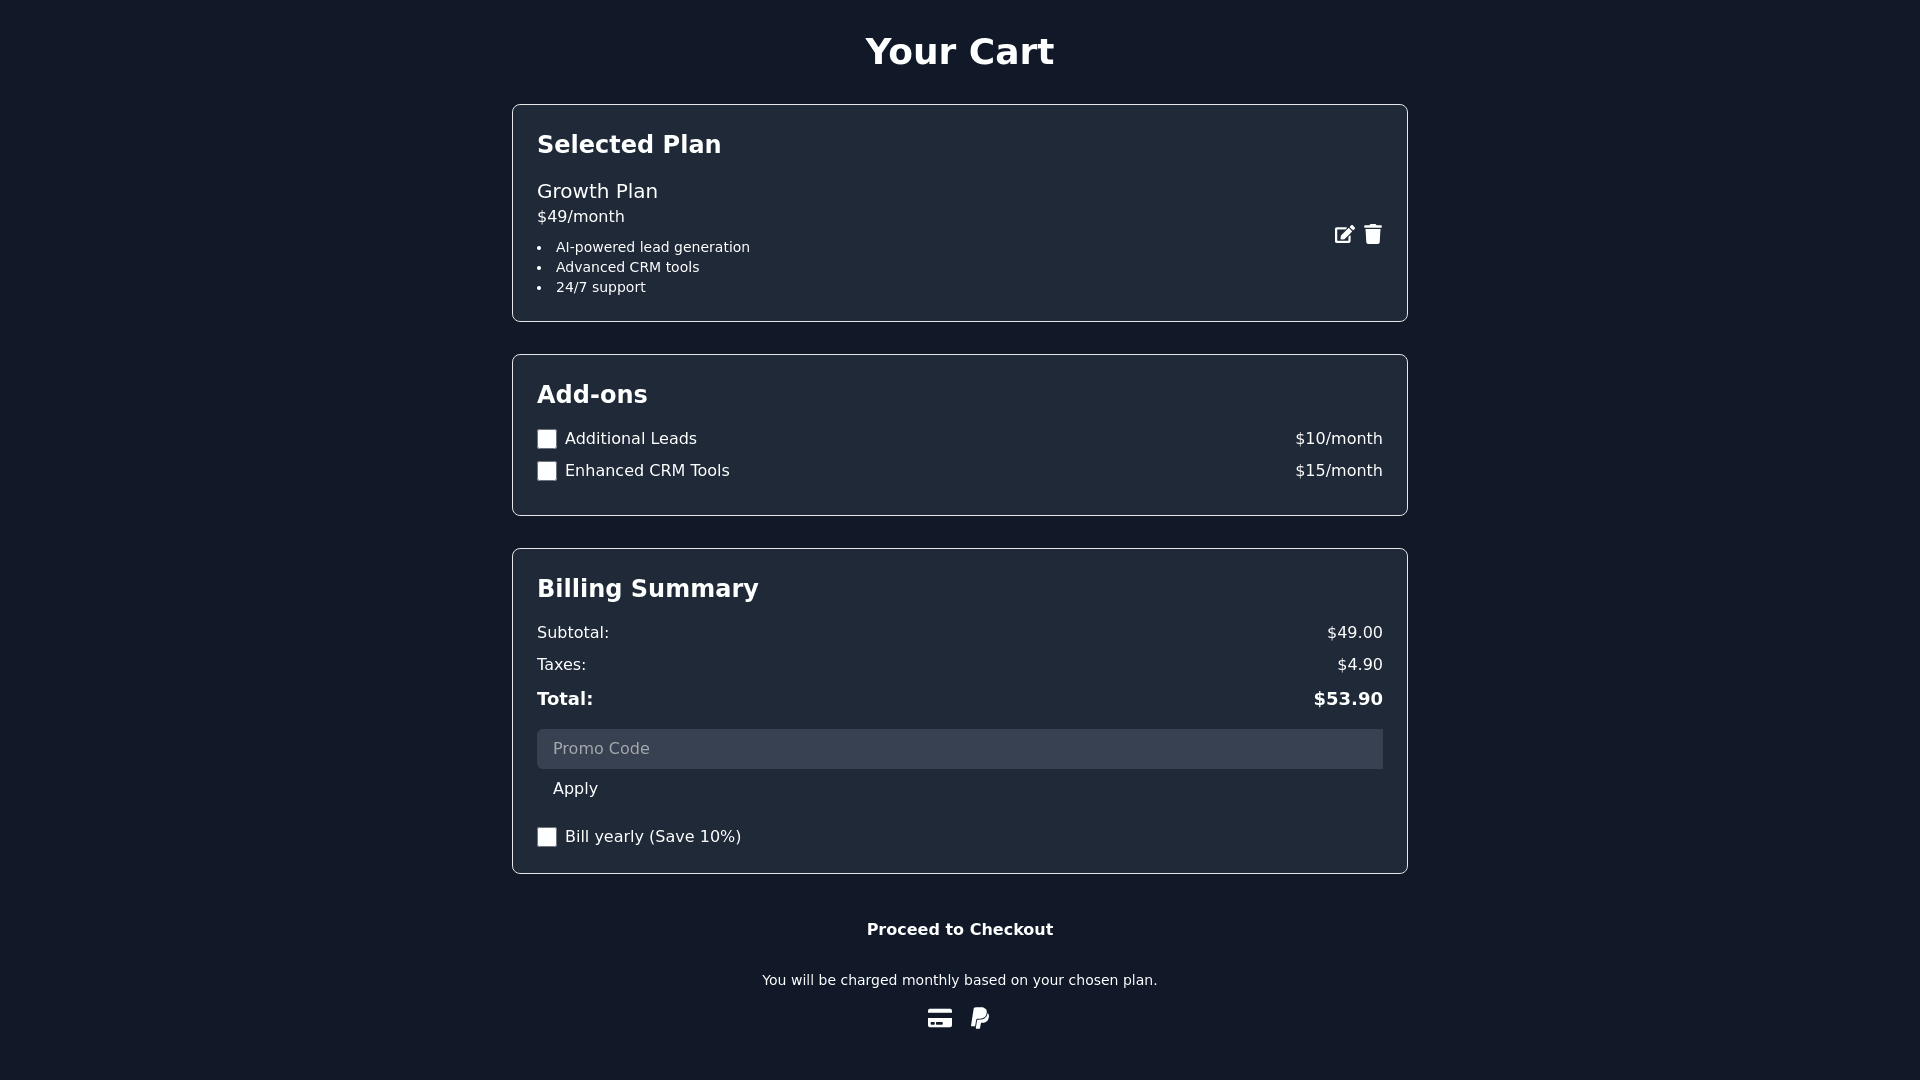Click the Billing Summary section heading
This screenshot has height=1080, width=1920.
pyautogui.click(x=647, y=589)
